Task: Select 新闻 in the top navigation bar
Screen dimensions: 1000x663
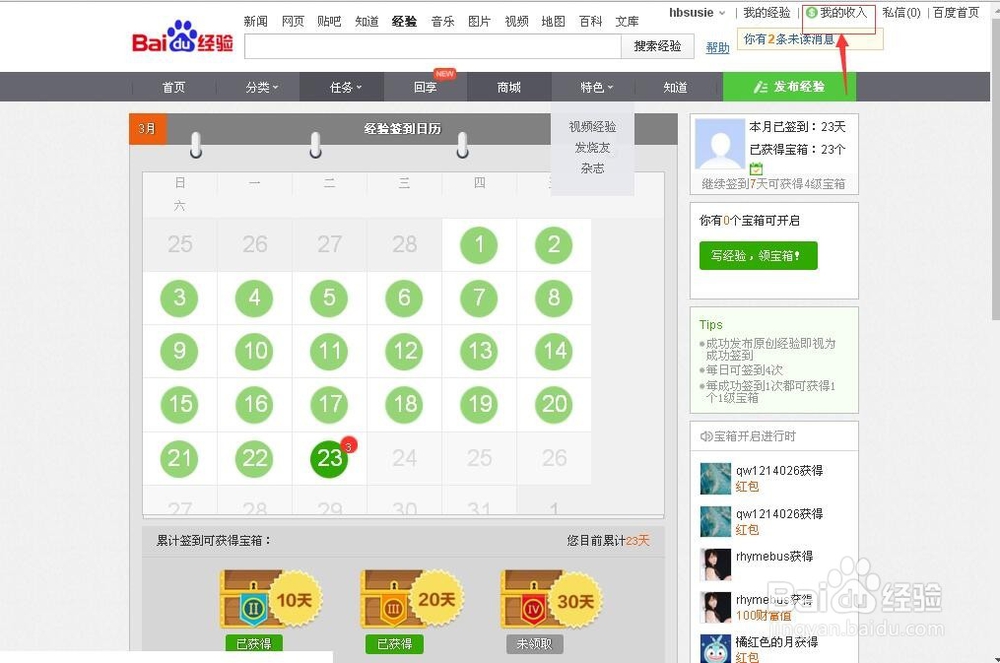Action: (254, 20)
